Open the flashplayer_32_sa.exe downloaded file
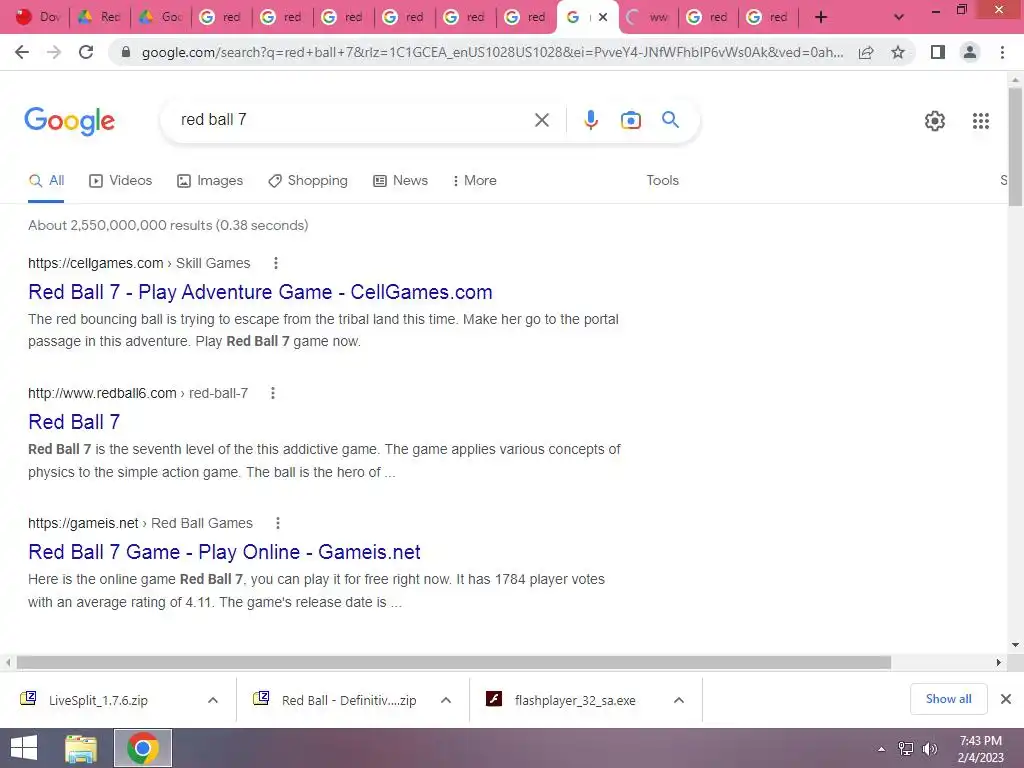1024x768 pixels. [575, 700]
